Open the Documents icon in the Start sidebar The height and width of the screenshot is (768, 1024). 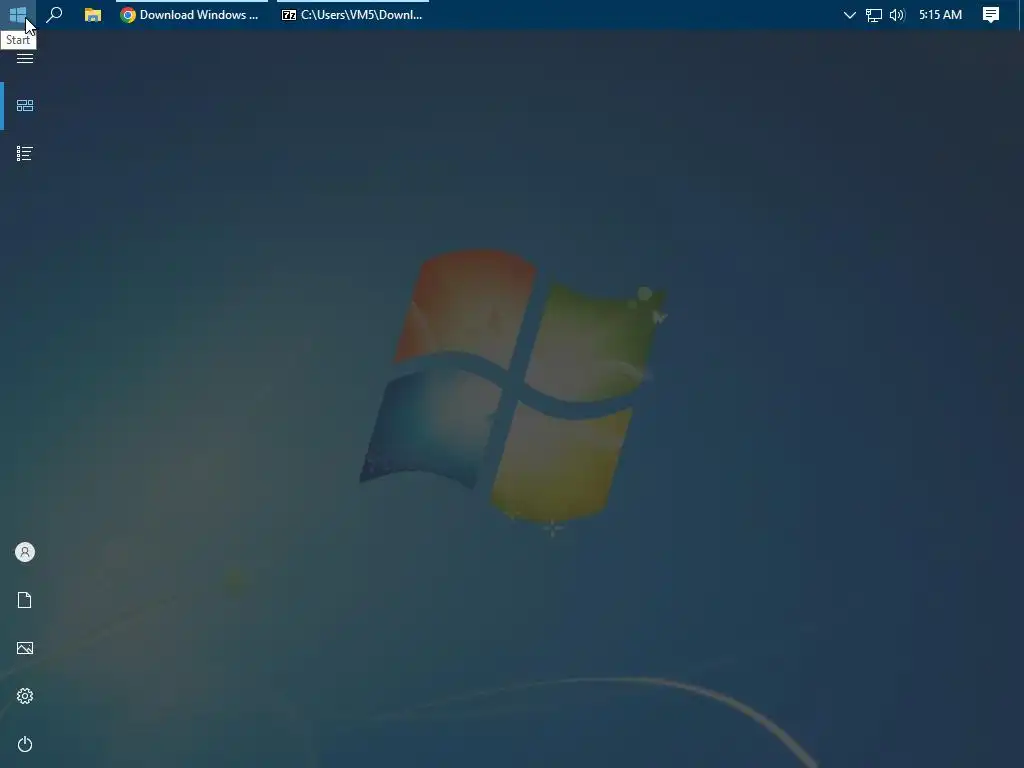coord(25,600)
